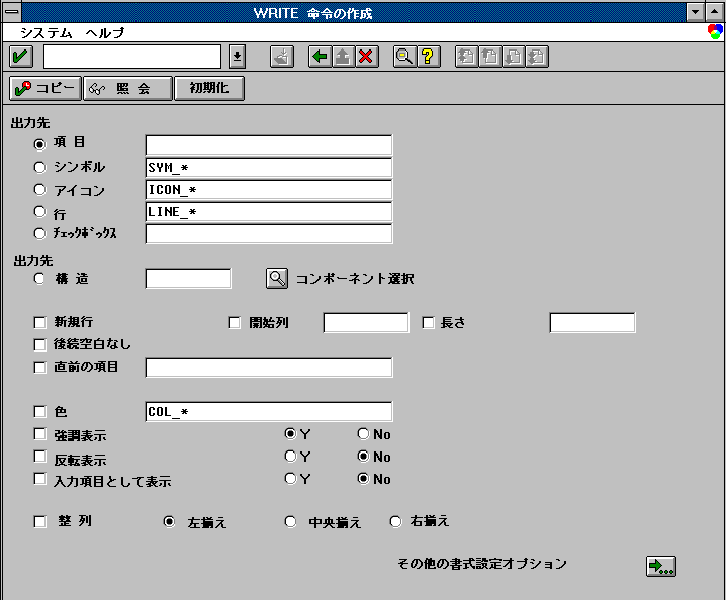Open the ヘルプ menu
This screenshot has width=726, height=602.
click(x=105, y=33)
